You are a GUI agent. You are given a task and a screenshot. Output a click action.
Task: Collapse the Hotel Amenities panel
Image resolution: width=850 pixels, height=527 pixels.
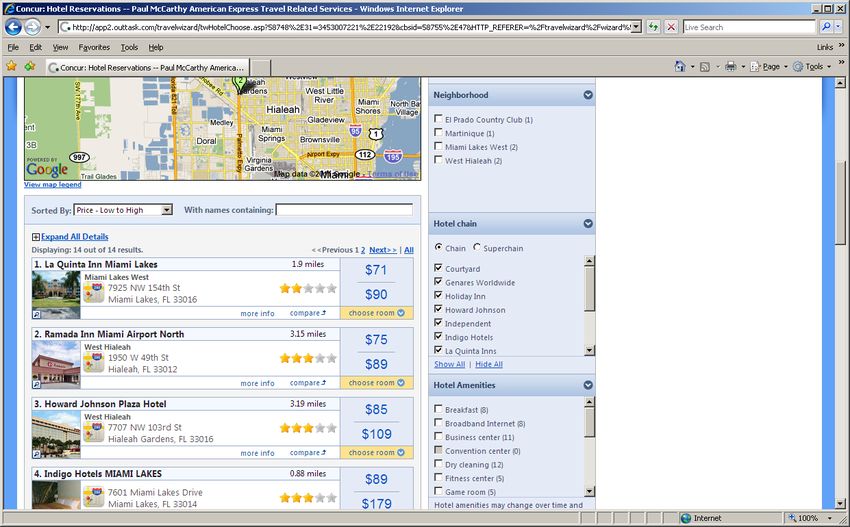pyautogui.click(x=588, y=385)
